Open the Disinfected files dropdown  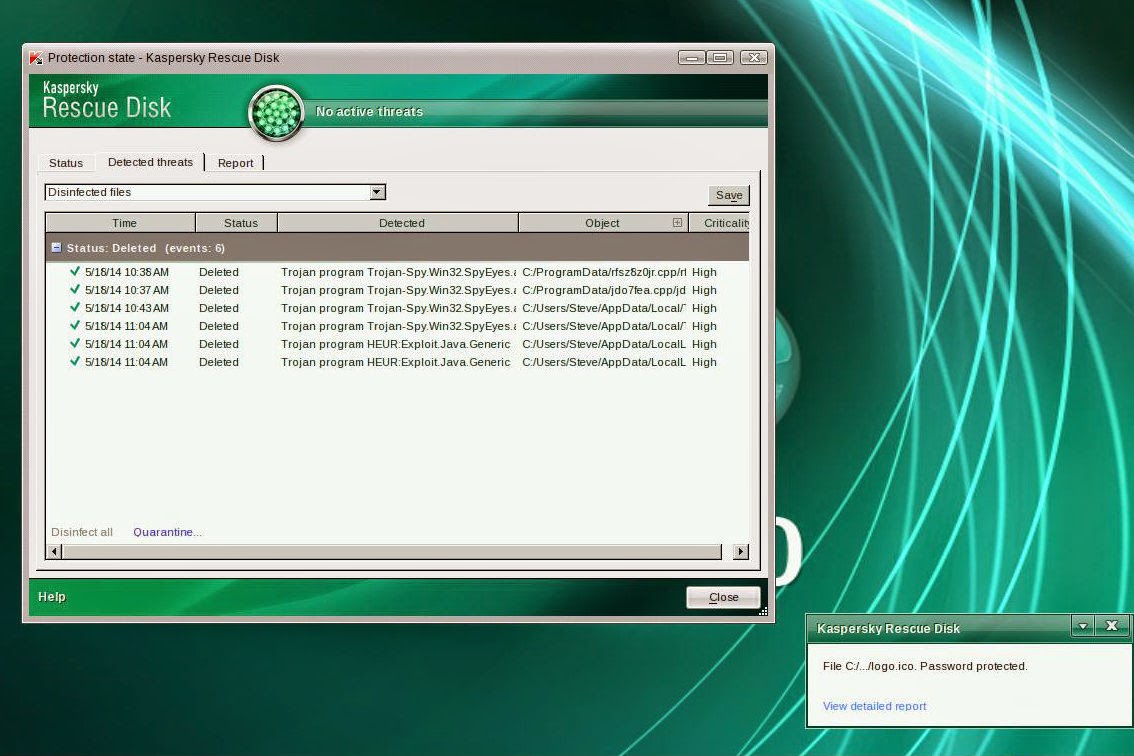378,192
